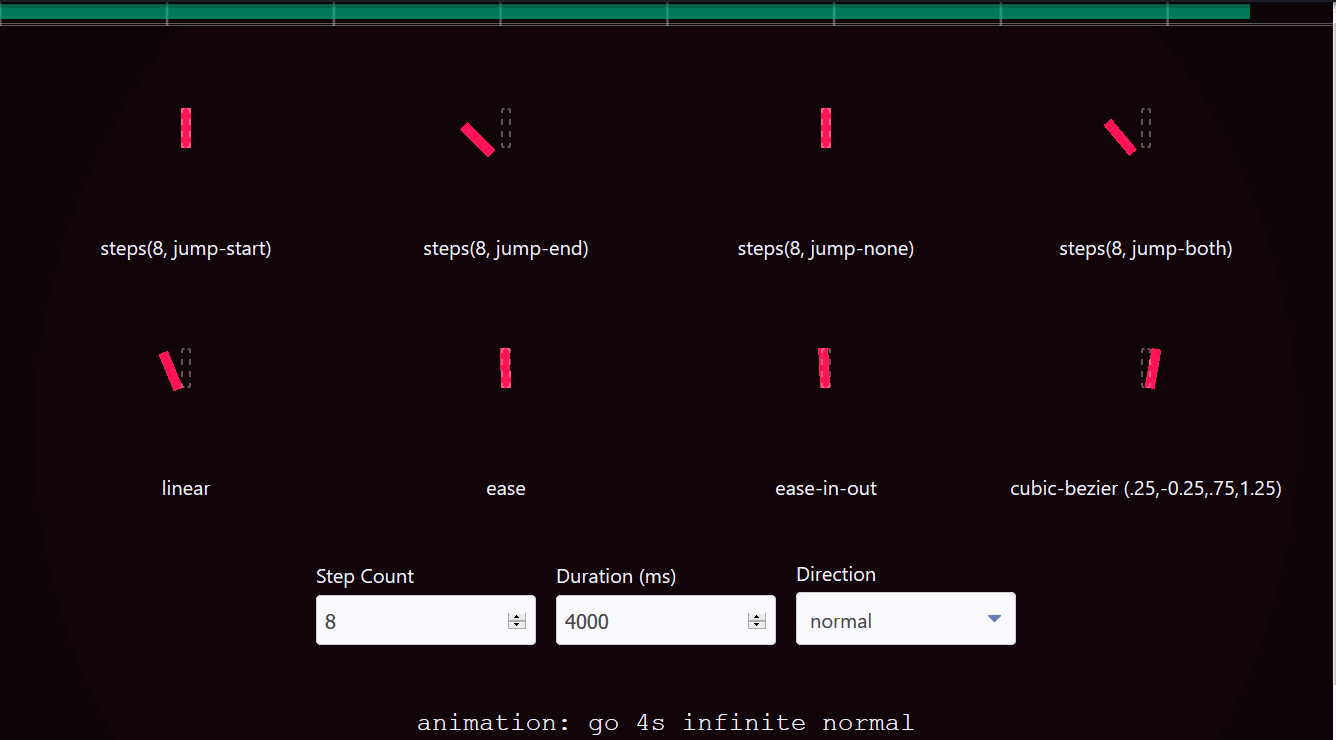Click the ease label
The image size is (1336, 740).
pyautogui.click(x=506, y=489)
